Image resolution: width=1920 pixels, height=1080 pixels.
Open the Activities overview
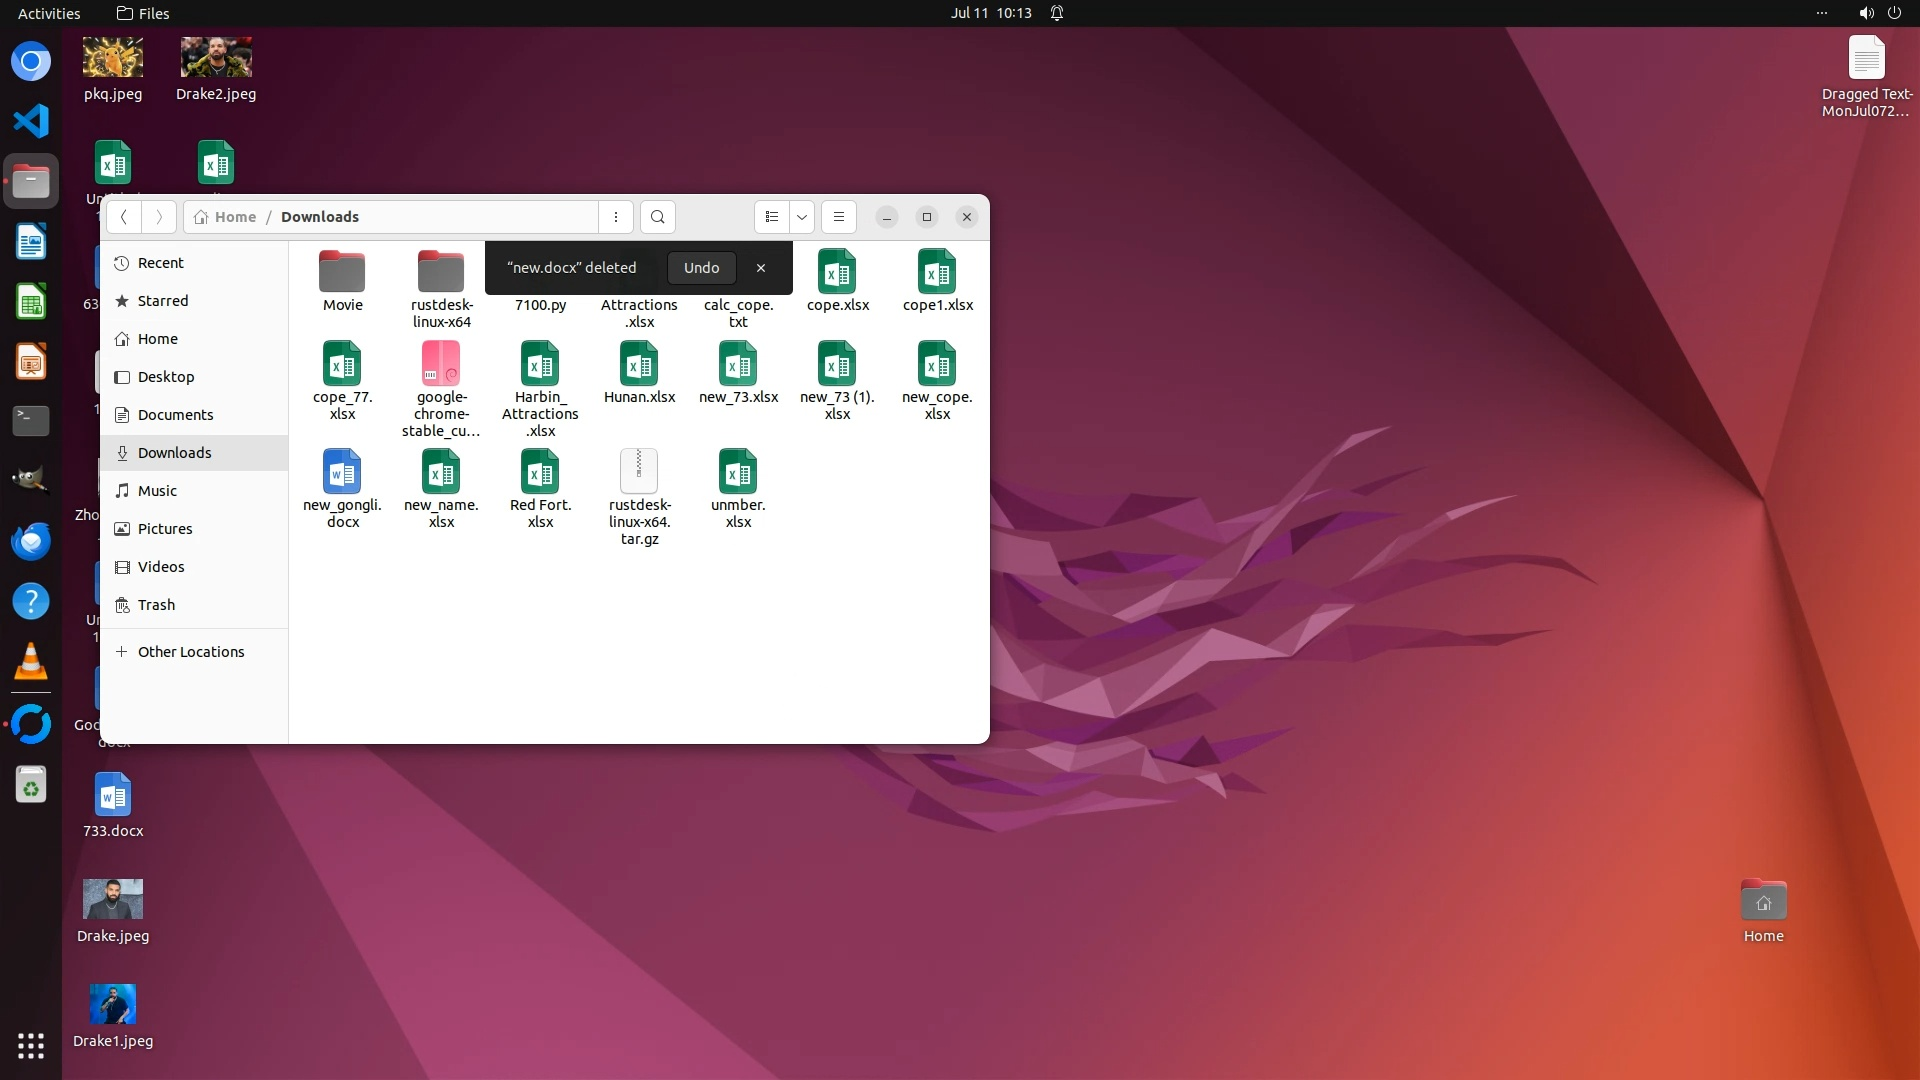[x=49, y=13]
